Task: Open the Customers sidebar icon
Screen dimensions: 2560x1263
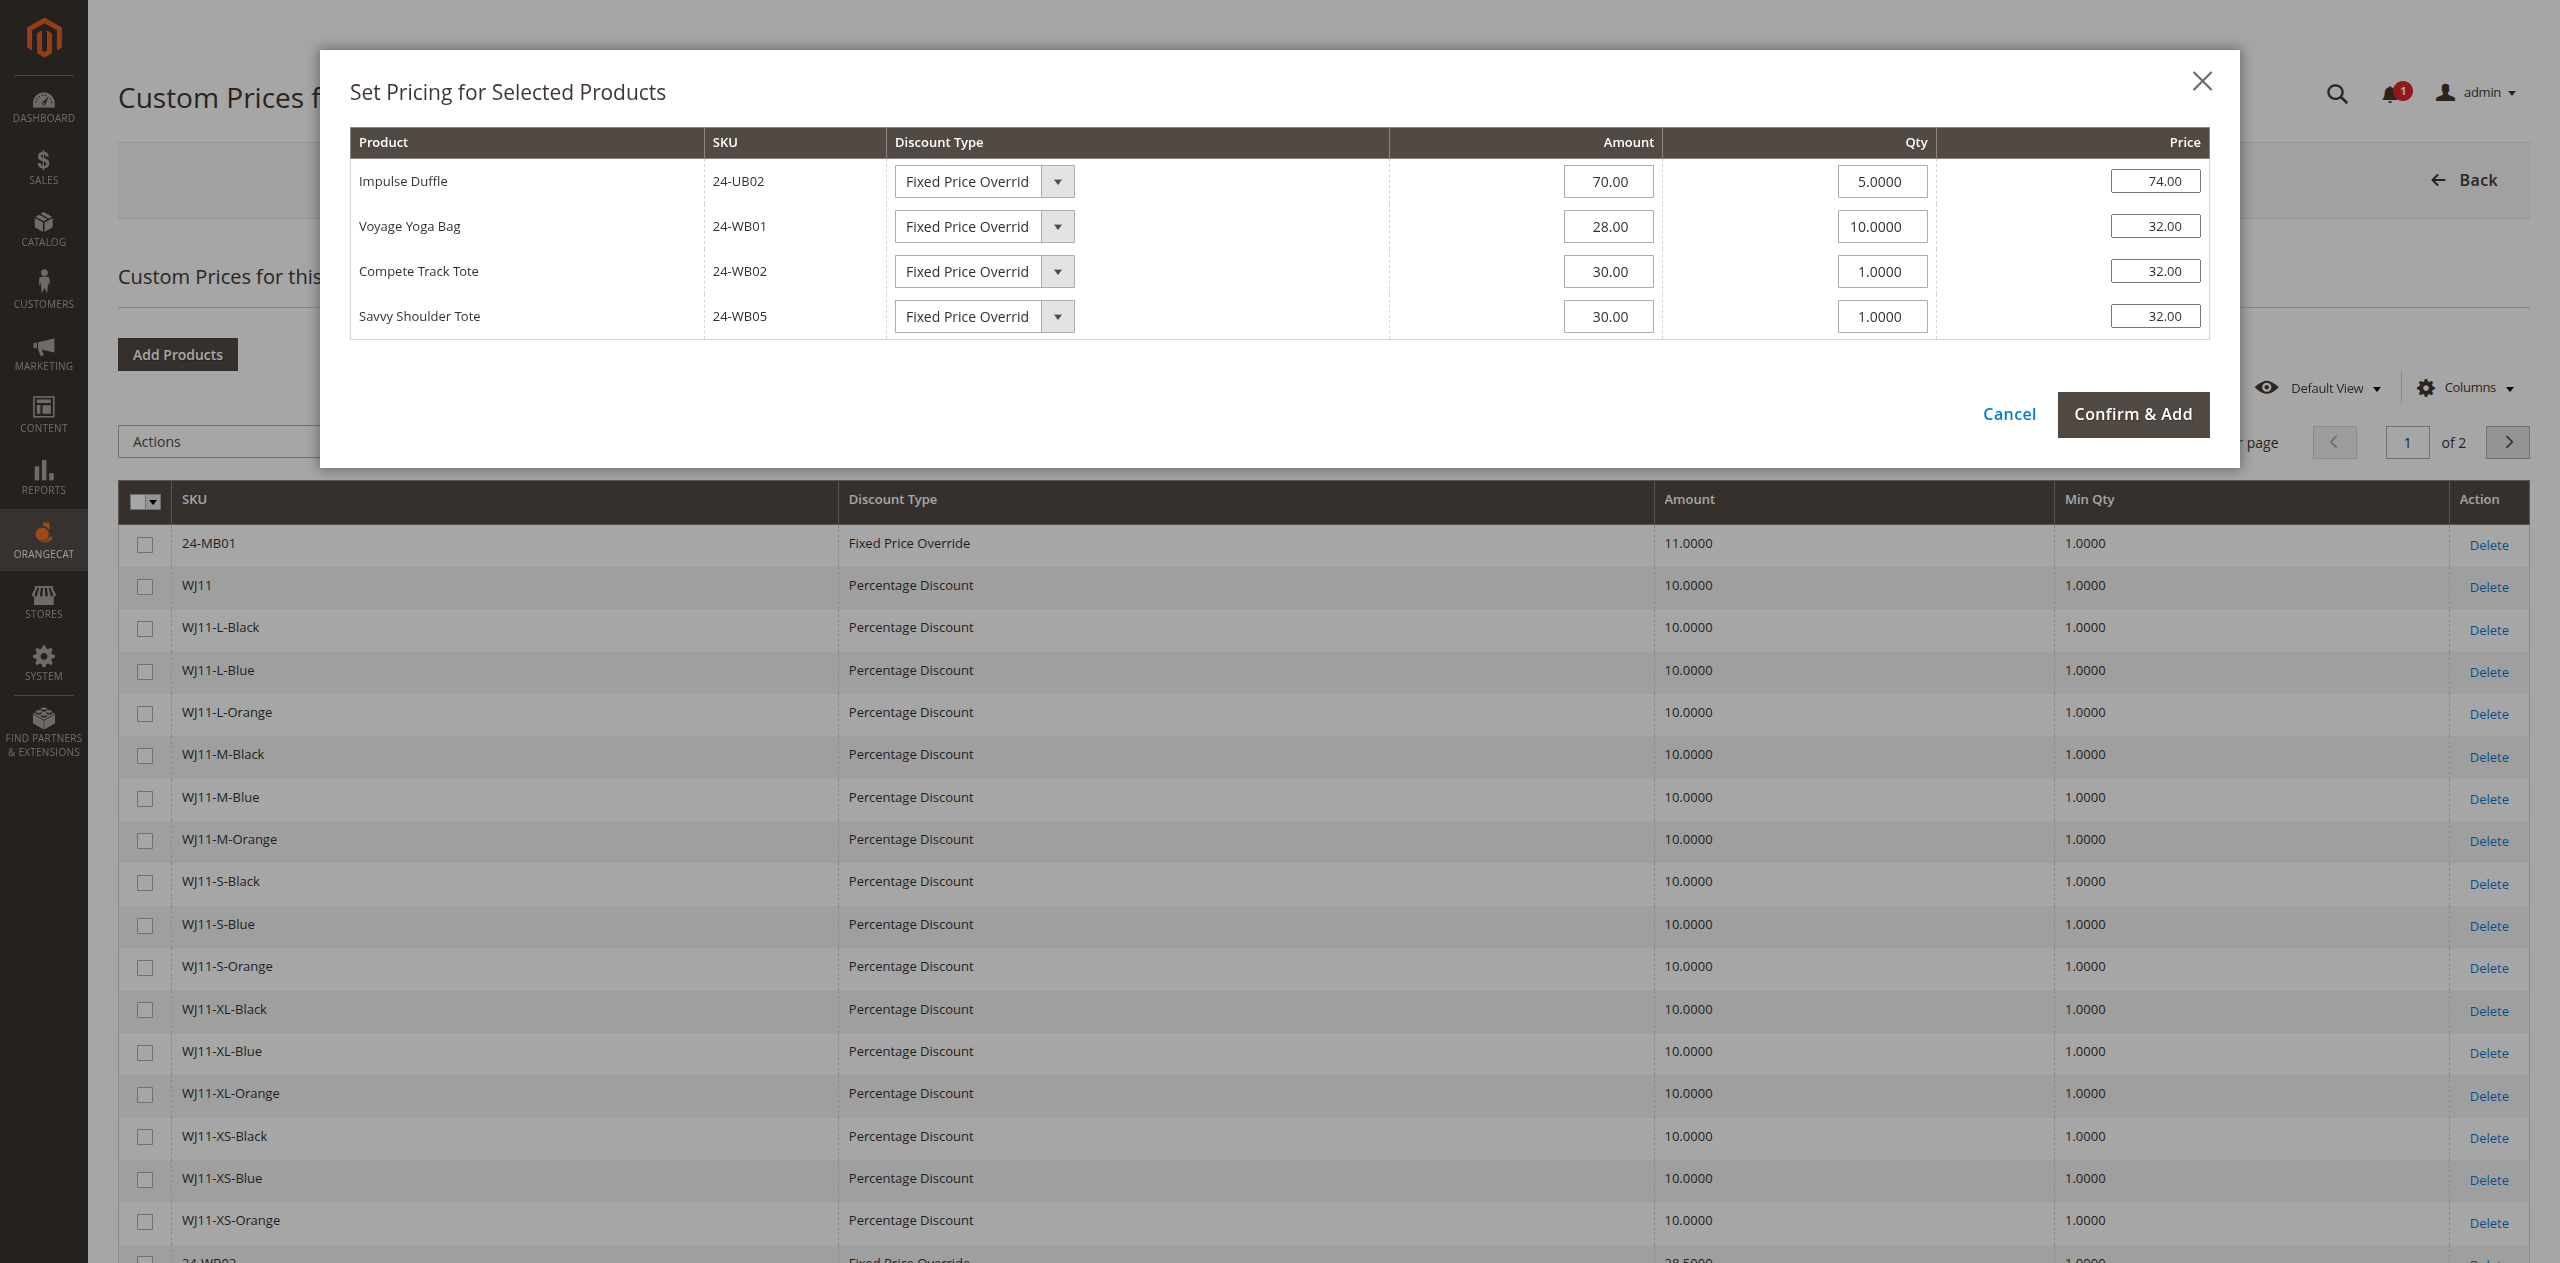Action: tap(43, 290)
